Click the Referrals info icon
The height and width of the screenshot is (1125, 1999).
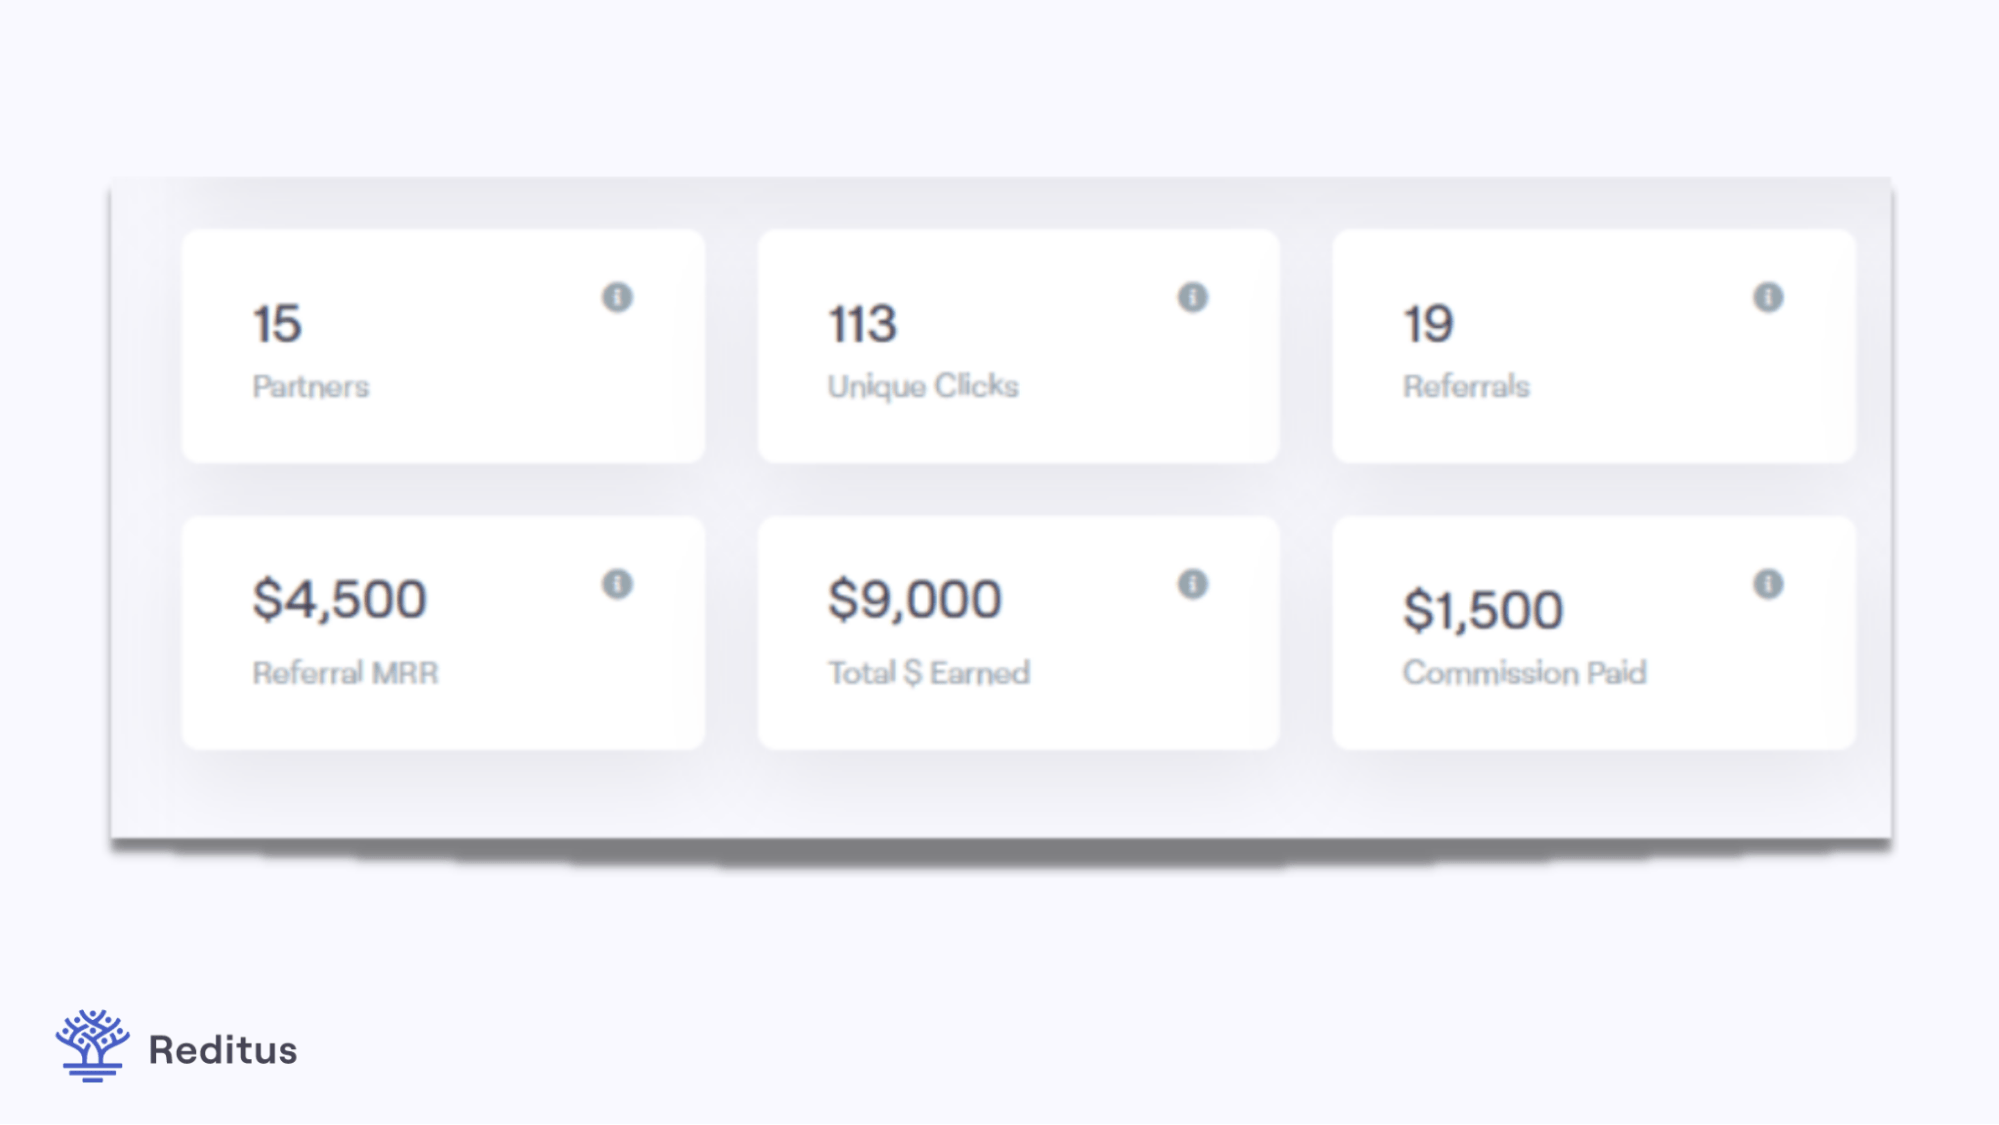(1766, 297)
